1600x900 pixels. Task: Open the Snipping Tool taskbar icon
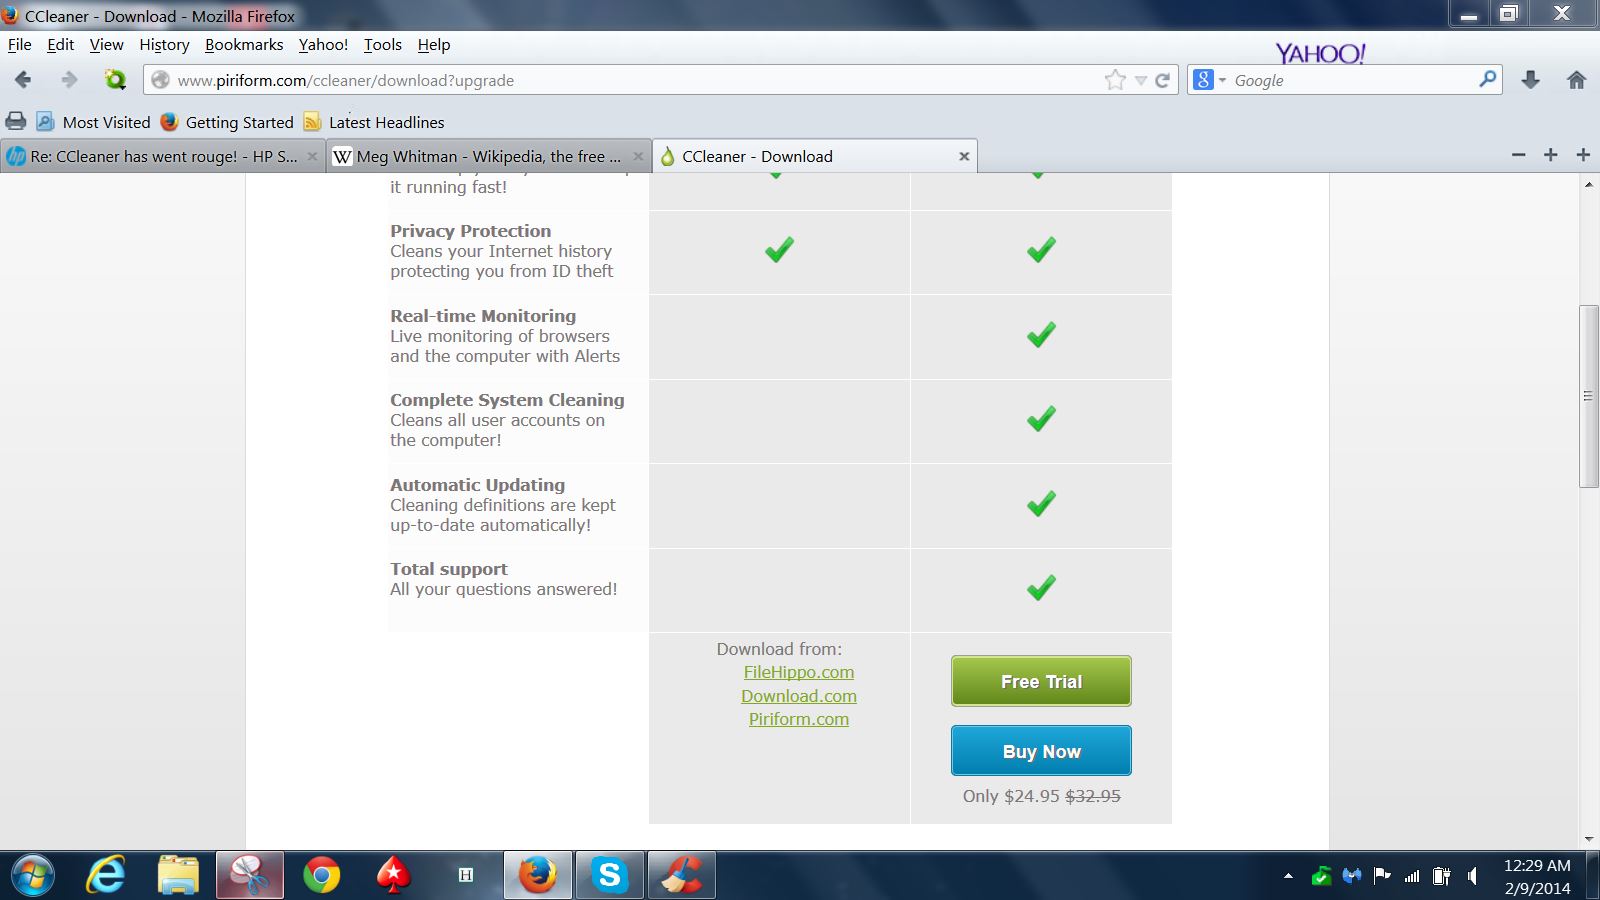pos(250,876)
